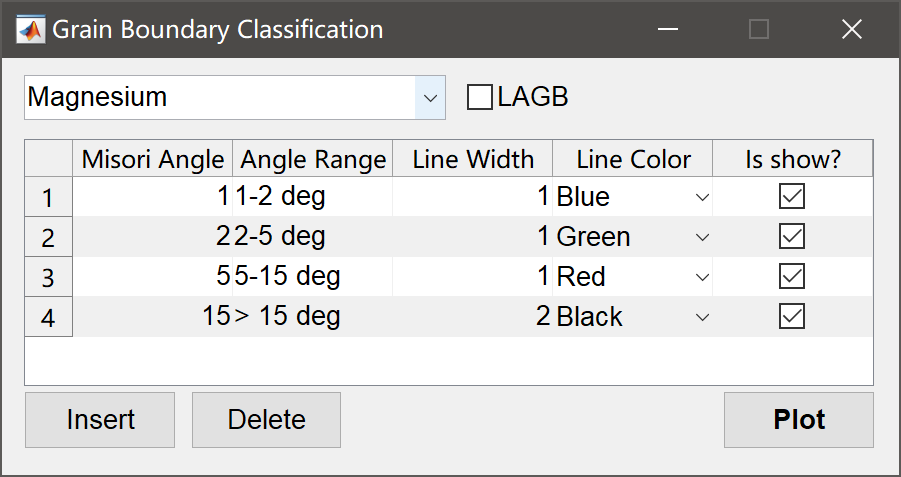Enable the LAGB checkbox
Viewport: 901px width, 477px height.
(x=481, y=97)
